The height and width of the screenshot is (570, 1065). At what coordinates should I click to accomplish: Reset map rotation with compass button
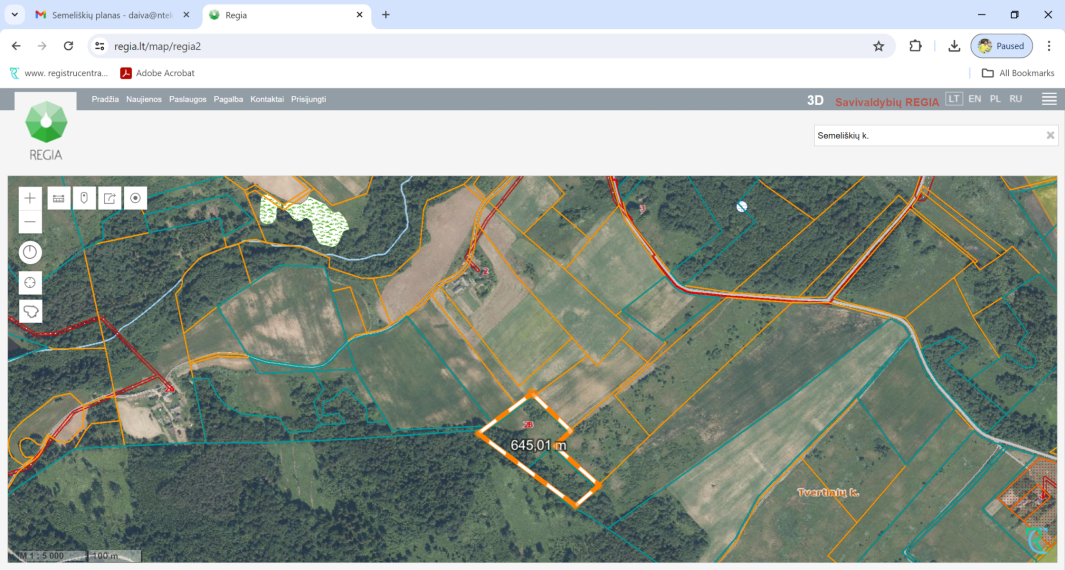point(30,252)
